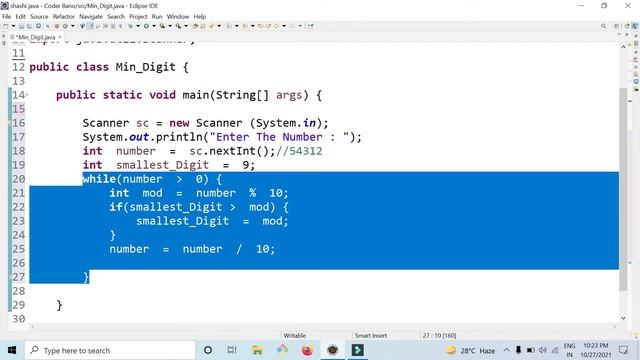Open the New file dropdown arrow
Screen dimensions: 640x360
13,26
